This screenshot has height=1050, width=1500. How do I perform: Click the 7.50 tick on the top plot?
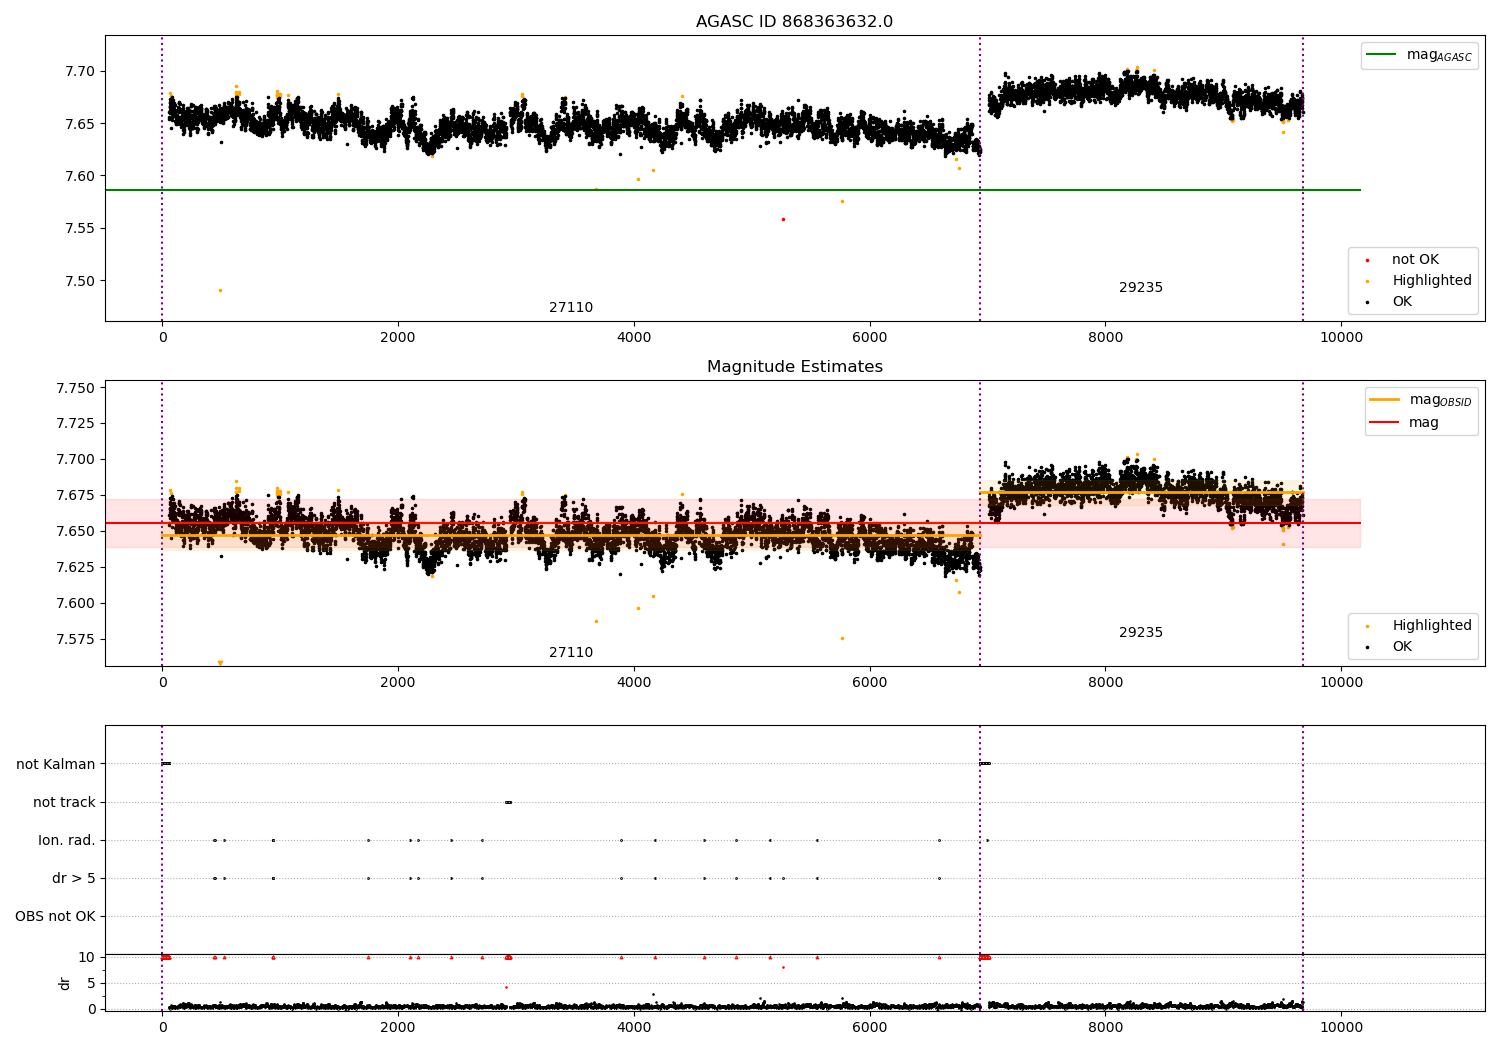(x=81, y=281)
